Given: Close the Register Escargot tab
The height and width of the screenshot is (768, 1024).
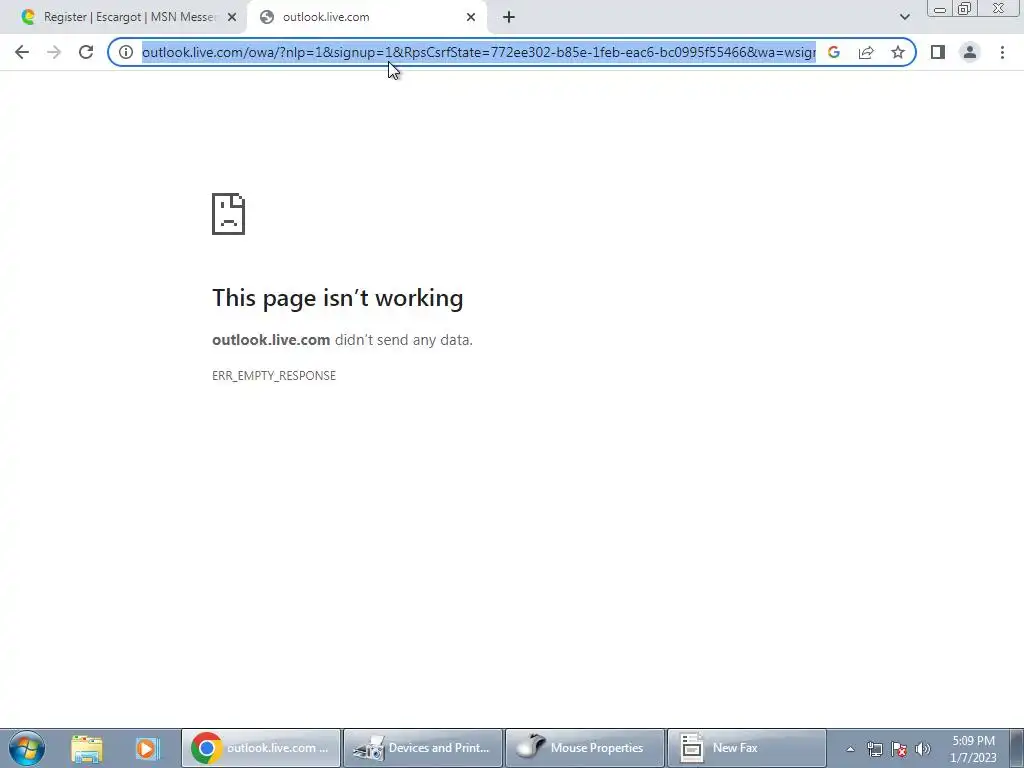Looking at the screenshot, I should click(x=232, y=17).
